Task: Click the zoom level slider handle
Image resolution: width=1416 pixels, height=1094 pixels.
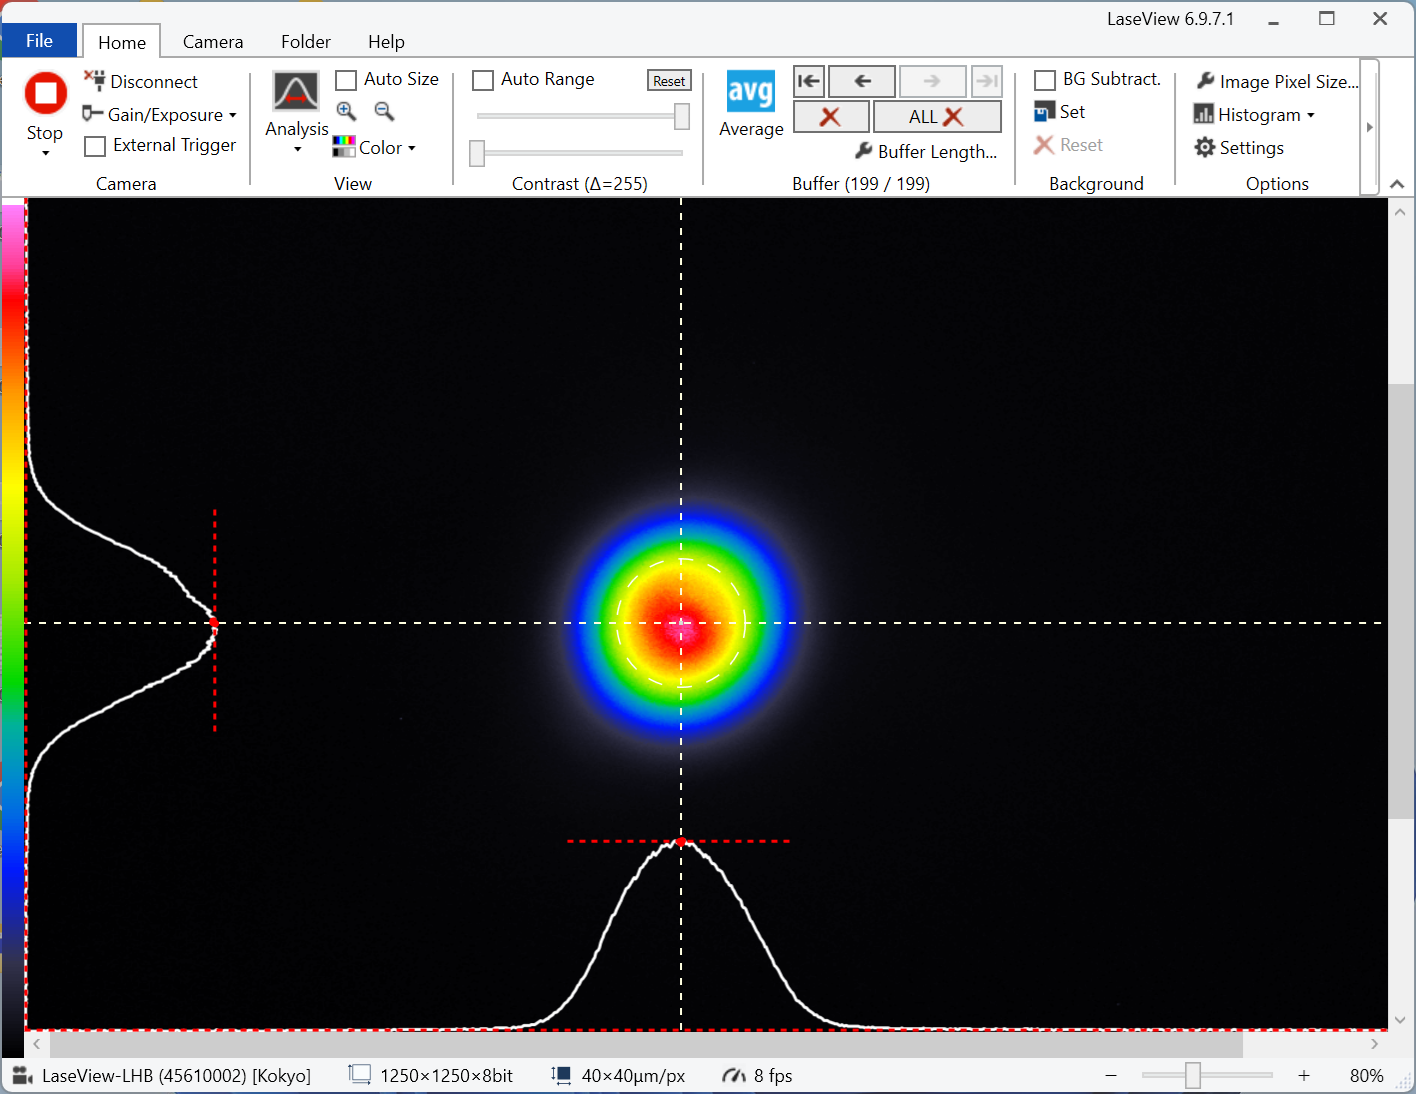Action: [1192, 1075]
